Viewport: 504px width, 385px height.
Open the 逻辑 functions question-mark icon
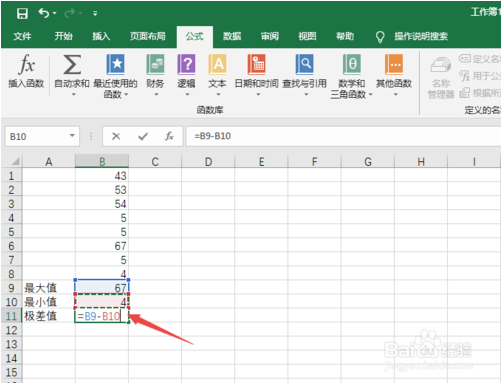click(x=186, y=64)
